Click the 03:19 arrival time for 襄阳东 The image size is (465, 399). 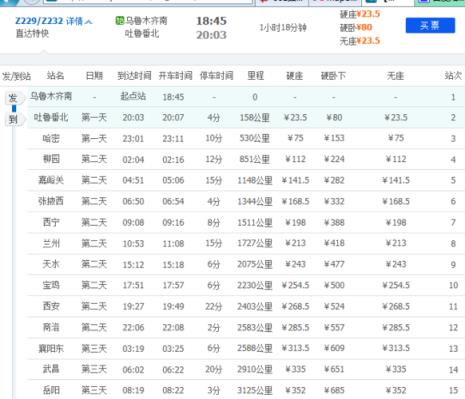pos(133,348)
